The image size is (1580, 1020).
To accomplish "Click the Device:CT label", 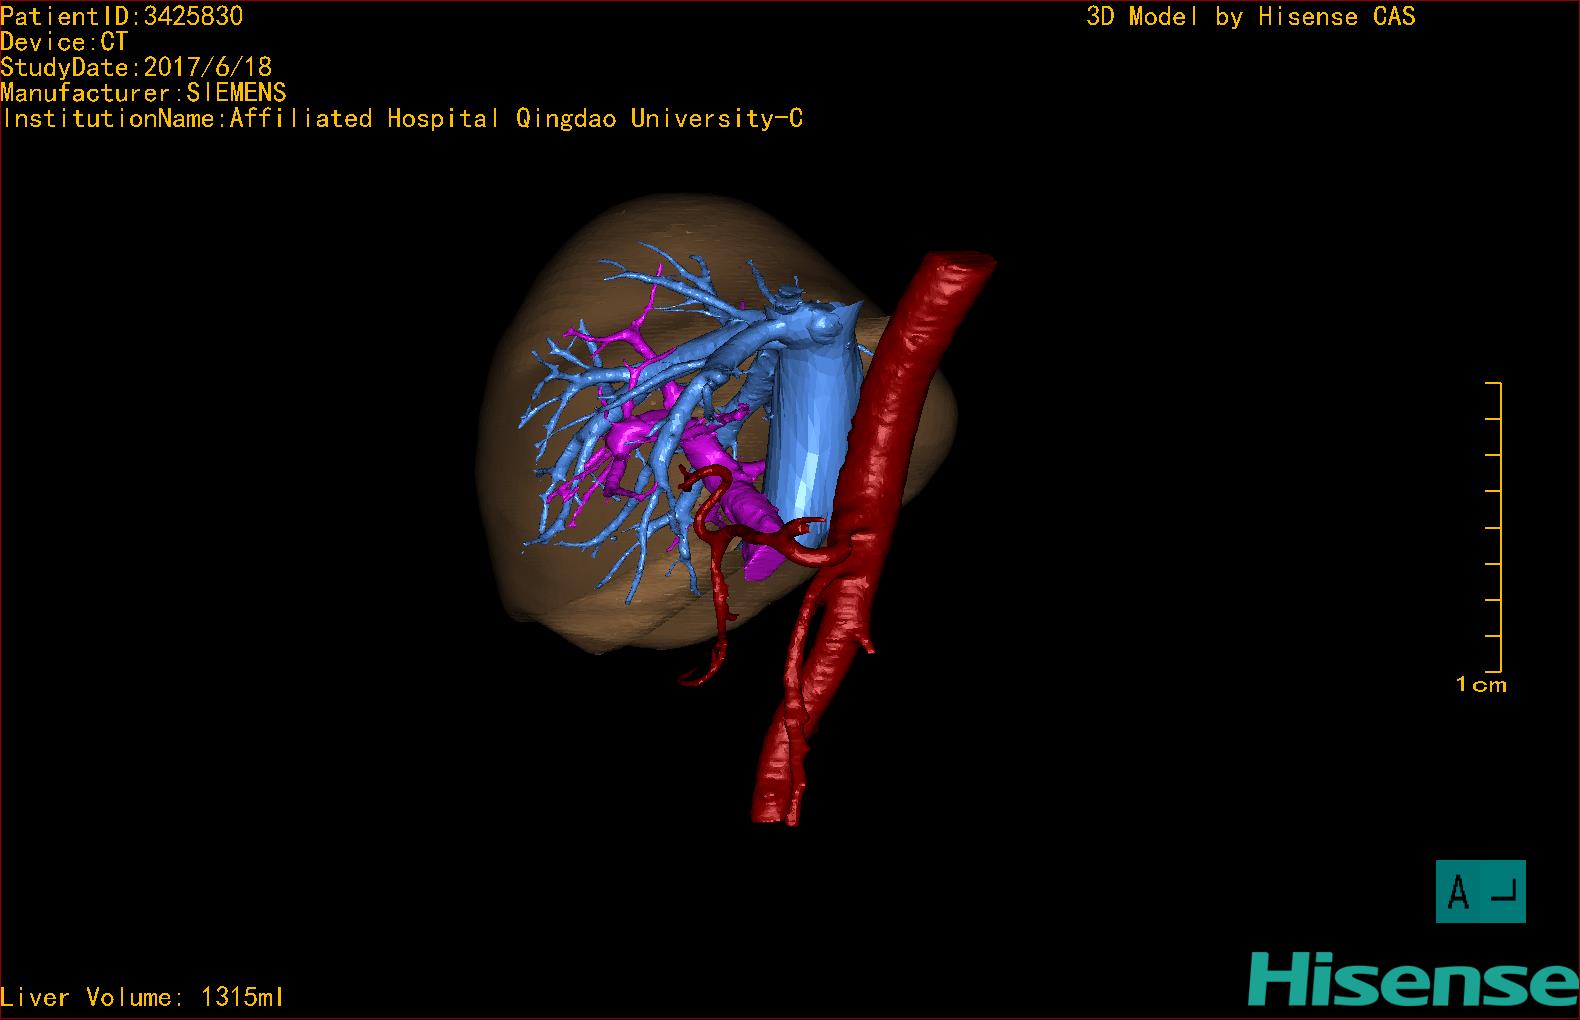I will click(65, 42).
